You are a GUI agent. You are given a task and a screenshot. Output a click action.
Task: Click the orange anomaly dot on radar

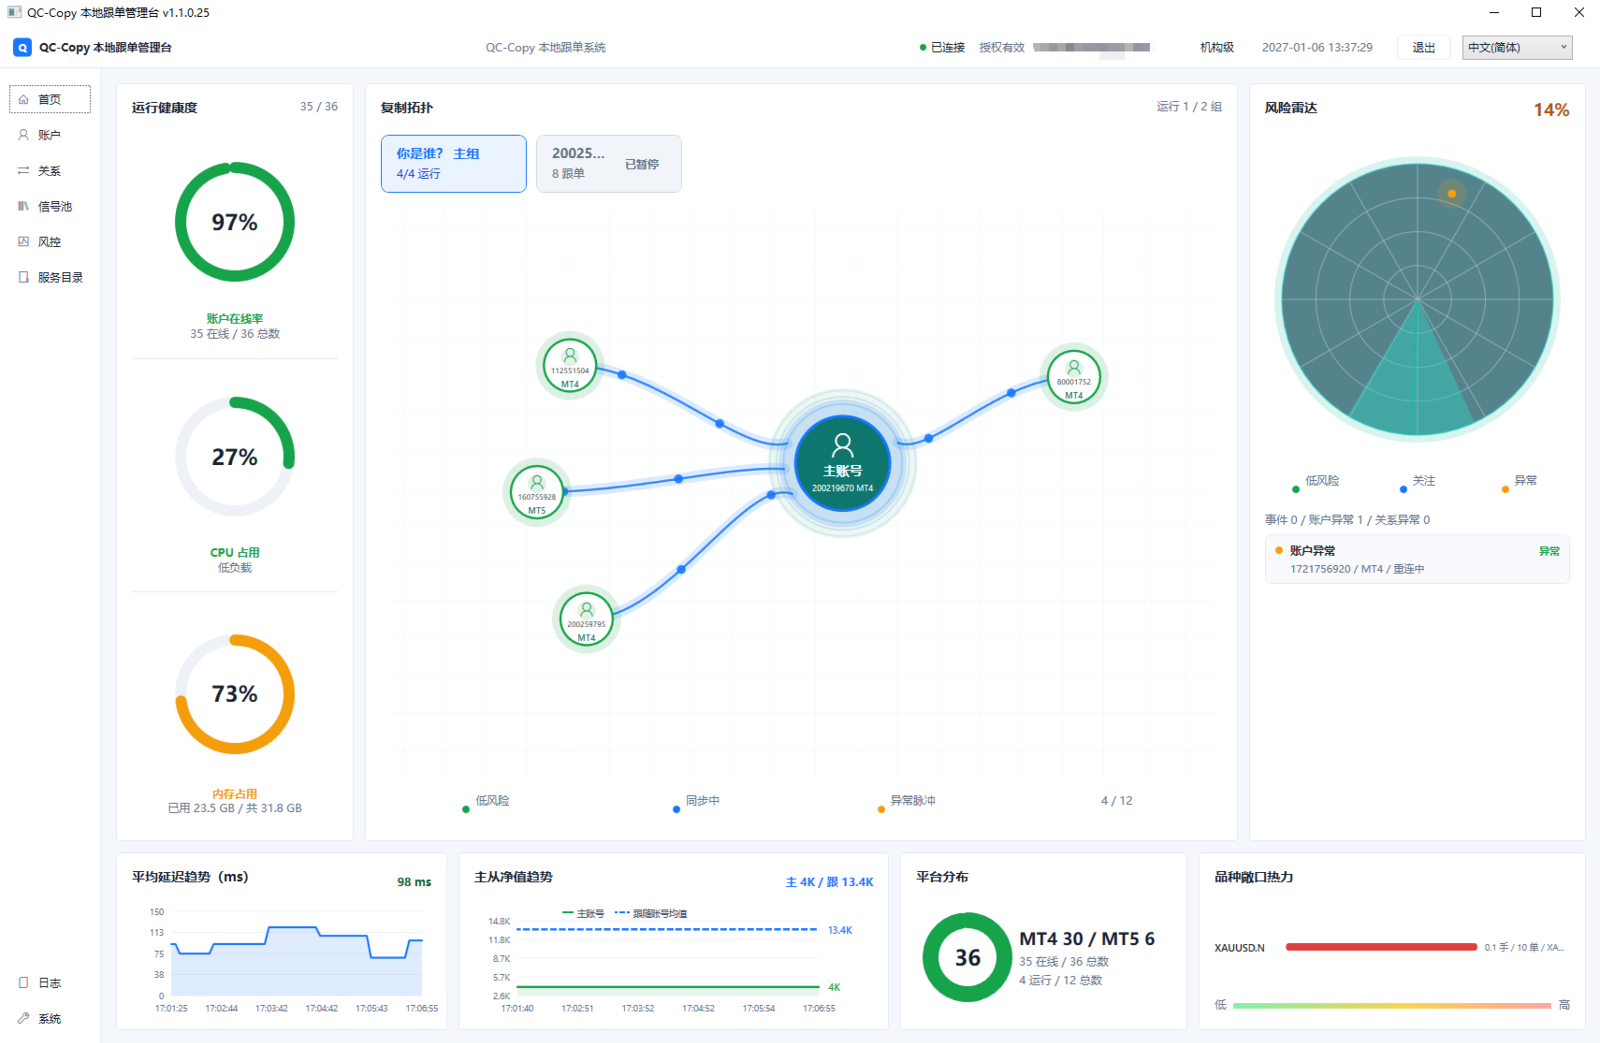point(1452,193)
